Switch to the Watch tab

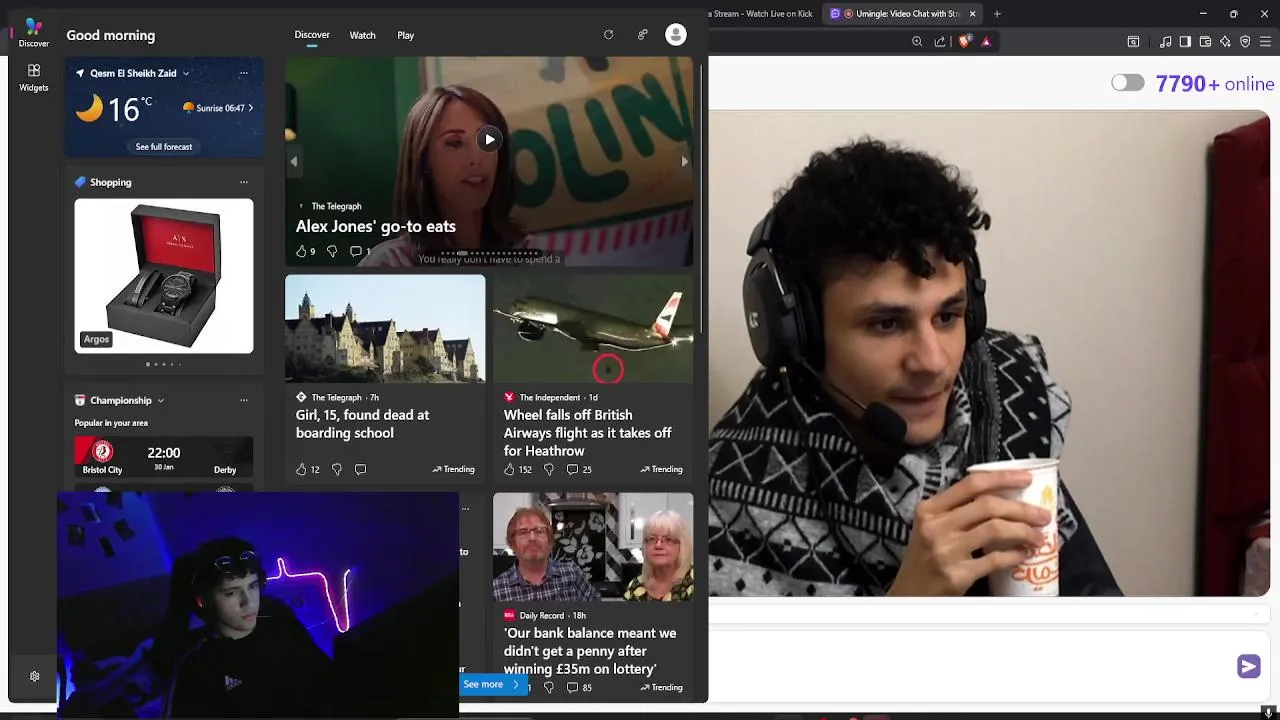coord(362,35)
